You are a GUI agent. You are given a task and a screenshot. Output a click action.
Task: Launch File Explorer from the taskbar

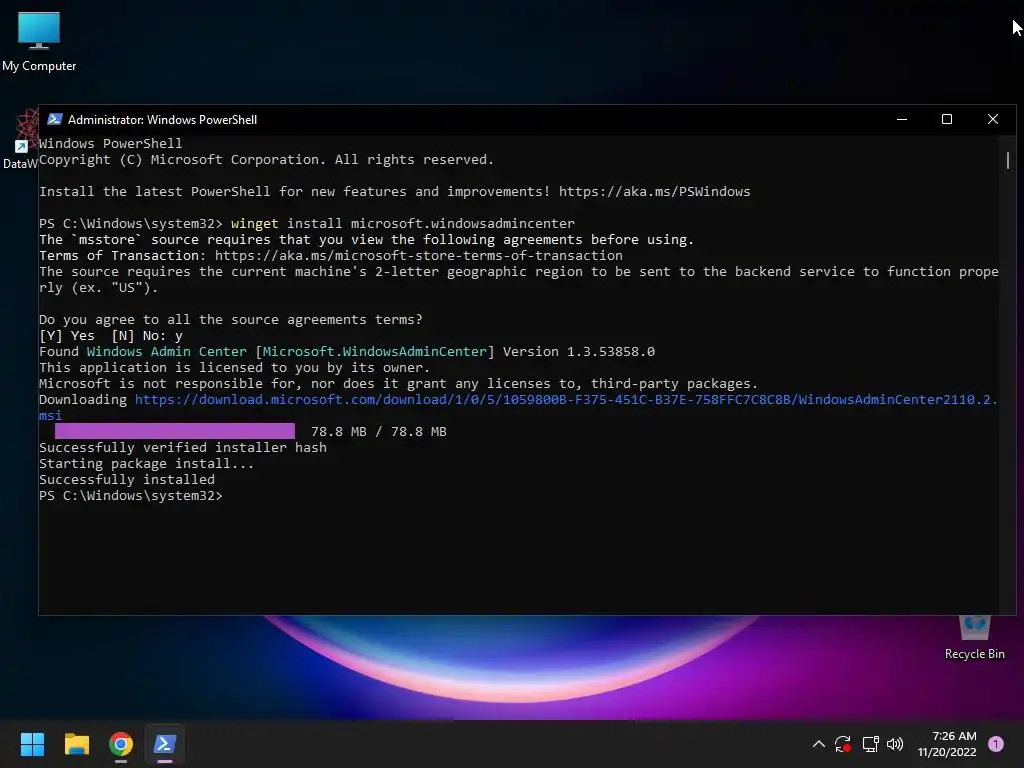[76, 744]
